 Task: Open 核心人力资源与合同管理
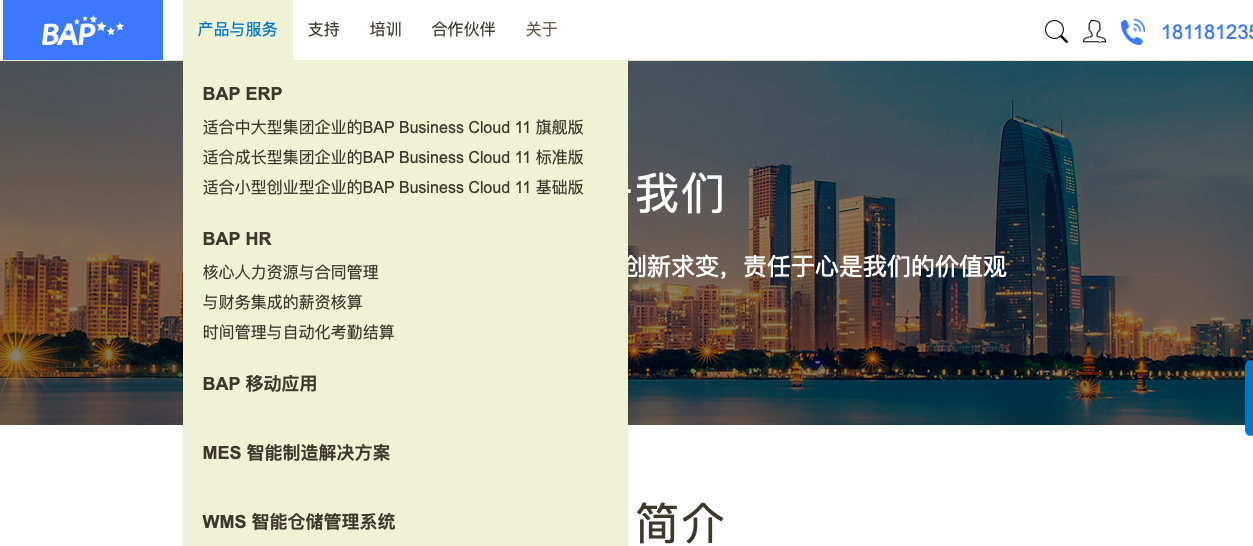[x=291, y=272]
